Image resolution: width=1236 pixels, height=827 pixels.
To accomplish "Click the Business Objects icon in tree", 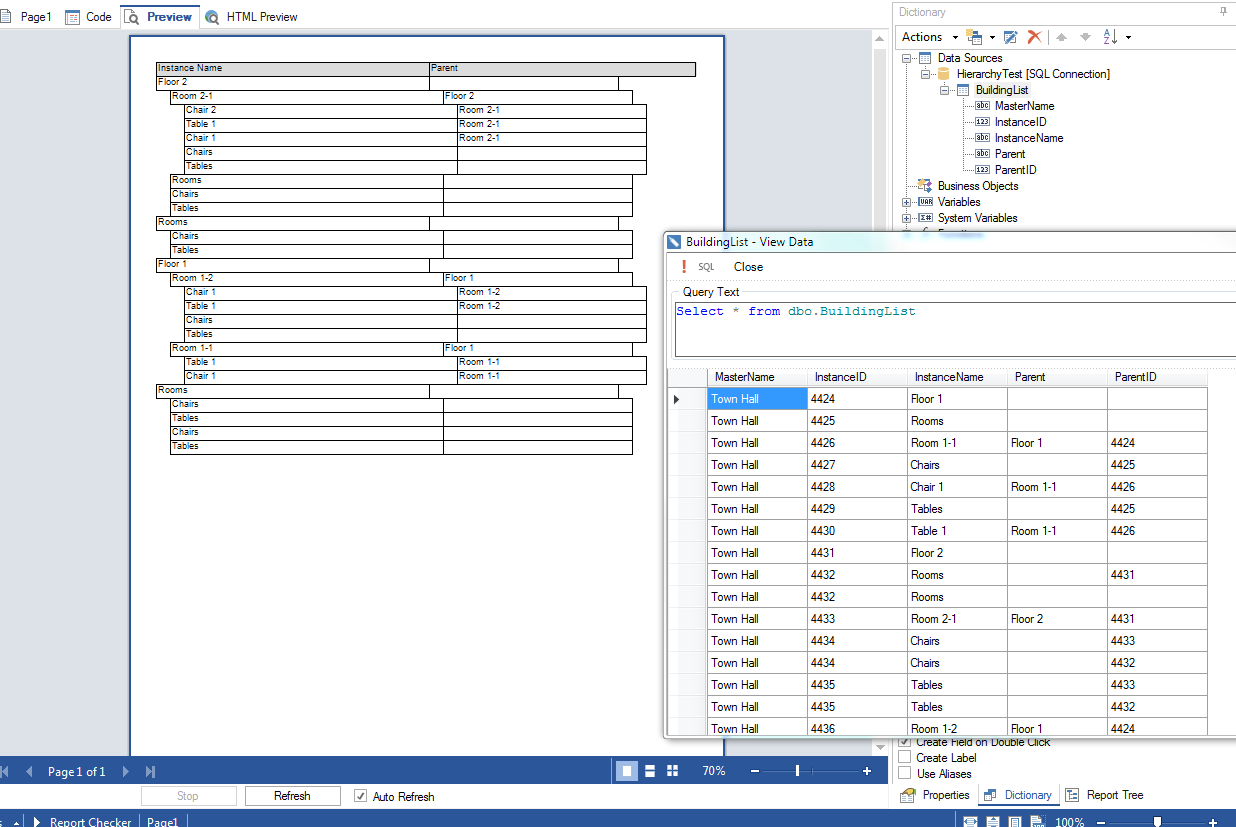I will (925, 186).
